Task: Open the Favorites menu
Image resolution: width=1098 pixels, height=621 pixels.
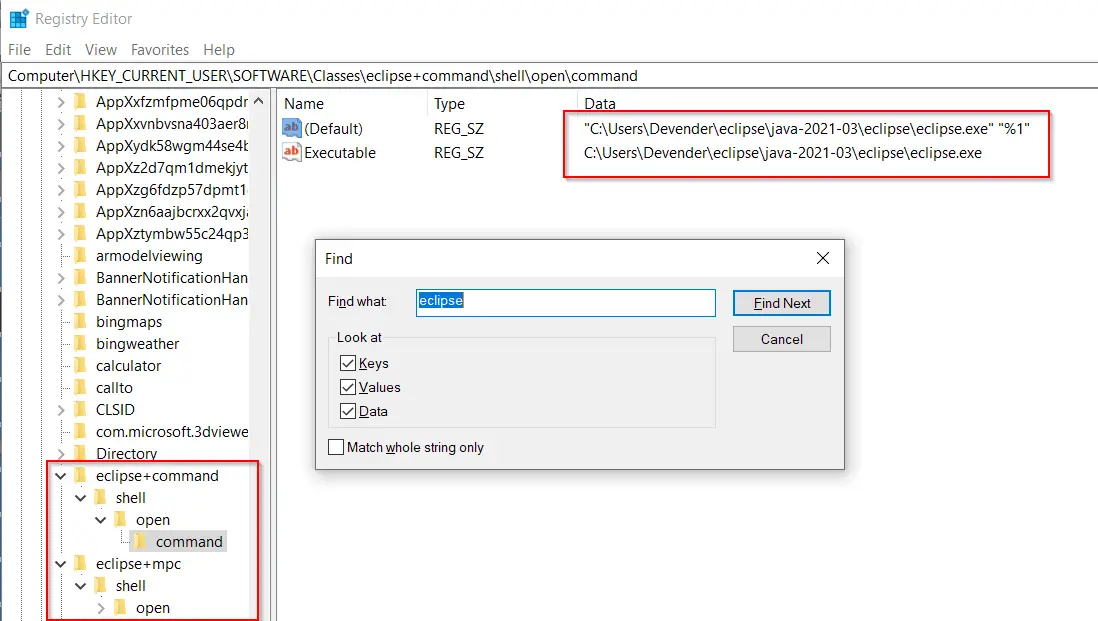Action: point(159,49)
